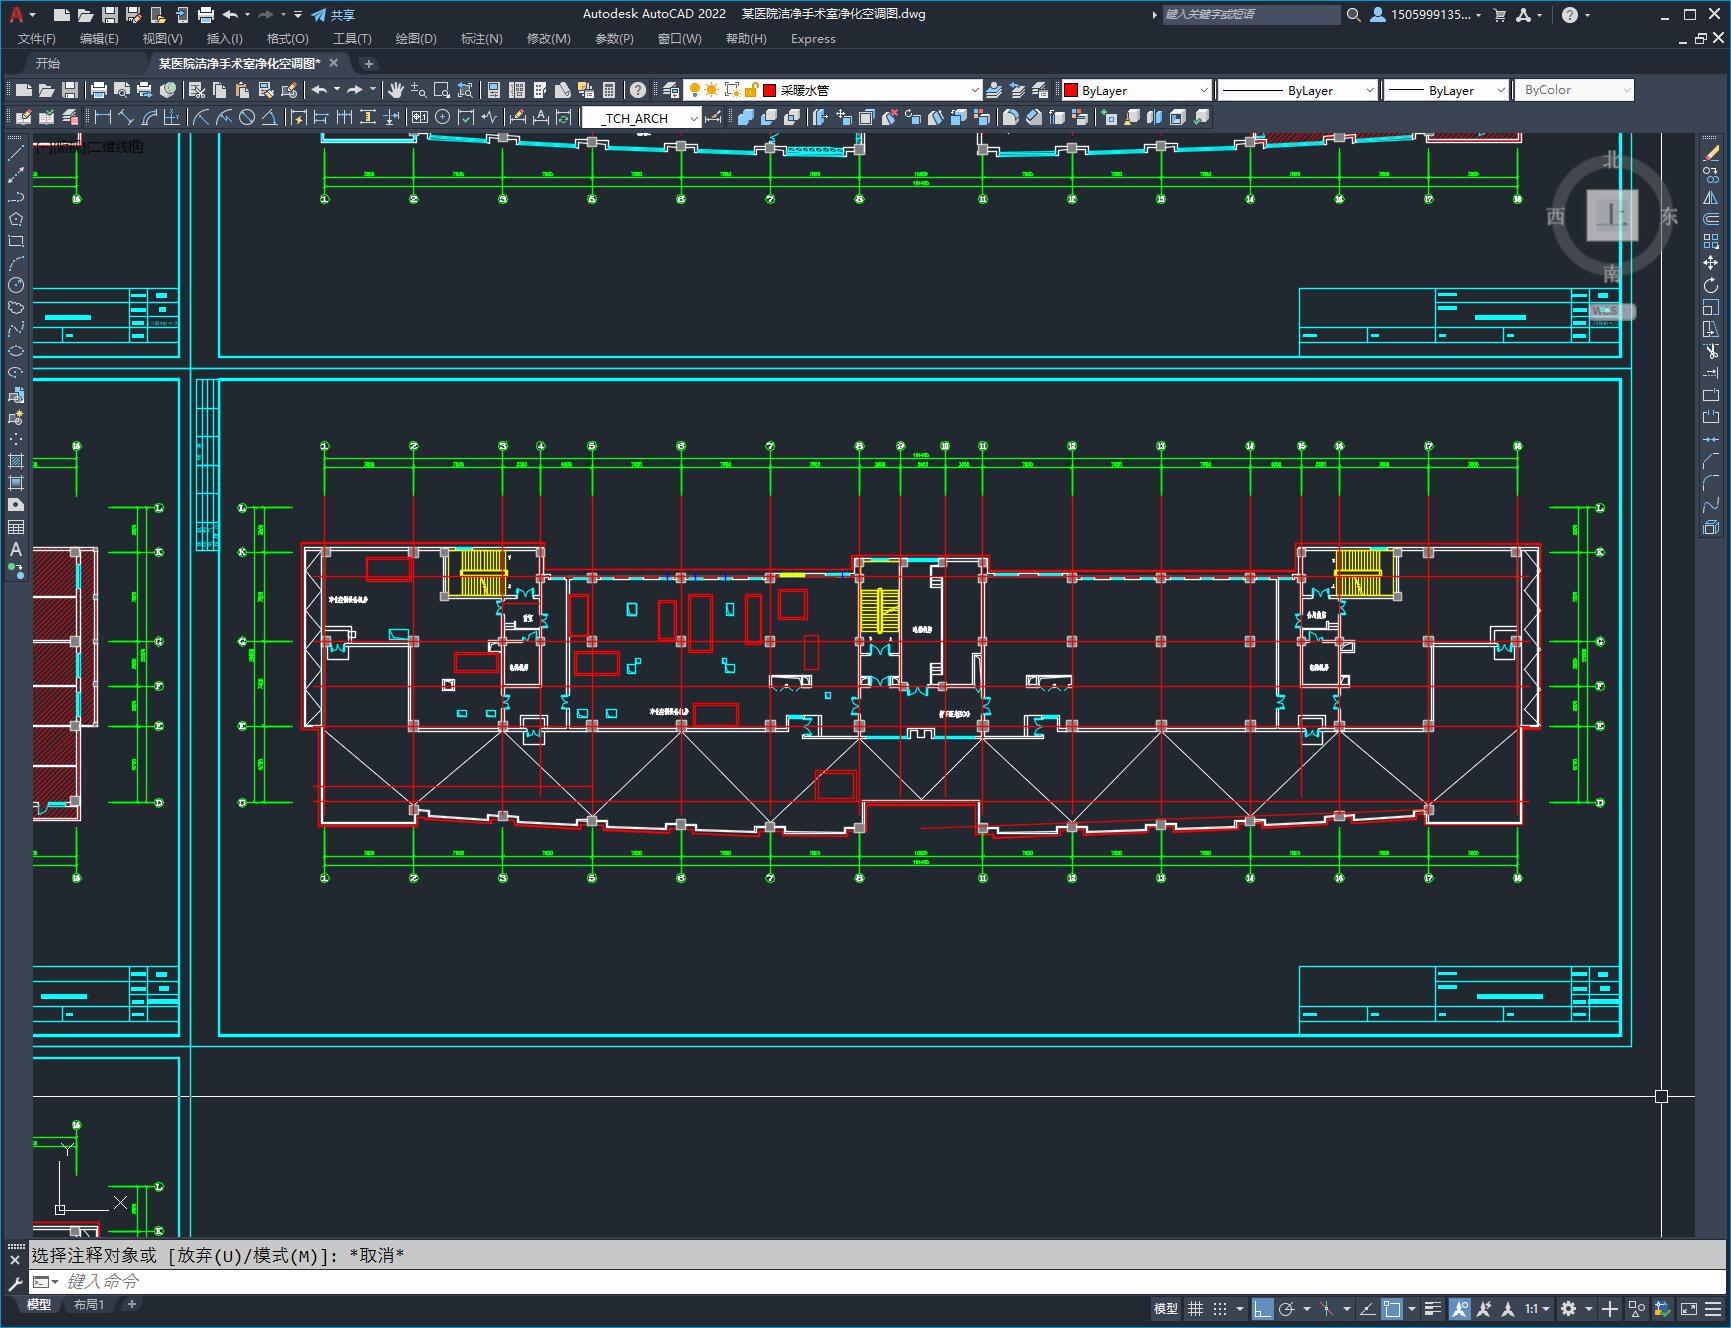The image size is (1731, 1328).
Task: Click the new drawing tab plus button
Action: click(x=368, y=64)
